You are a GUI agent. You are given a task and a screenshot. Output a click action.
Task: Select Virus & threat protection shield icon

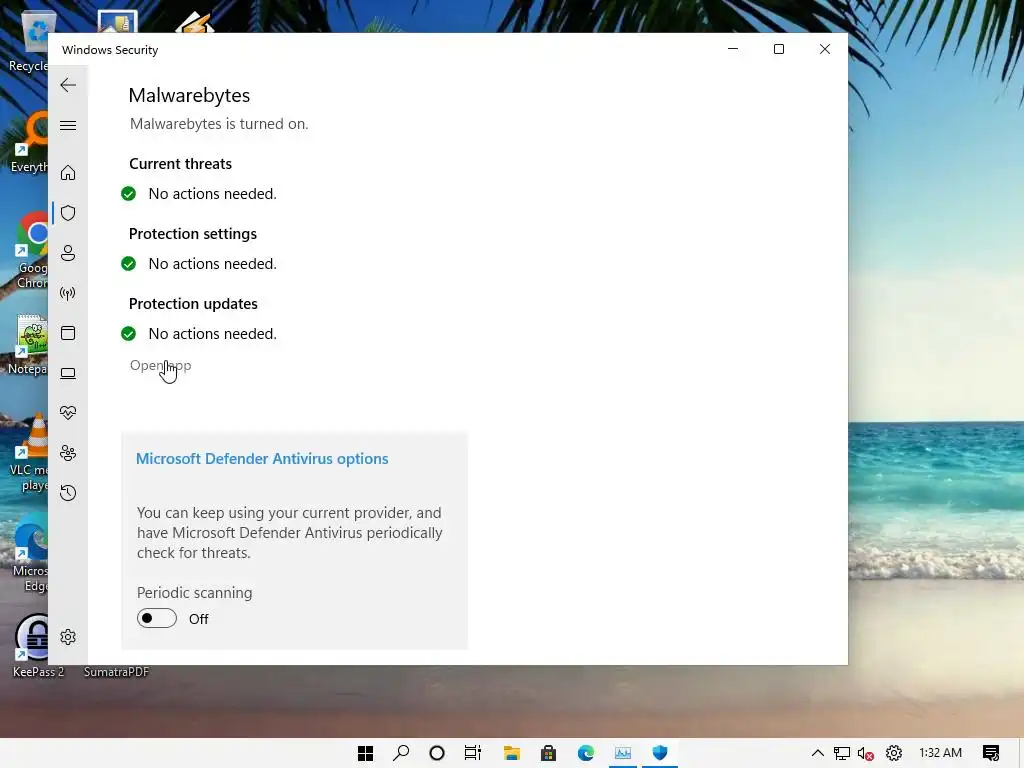coord(68,213)
